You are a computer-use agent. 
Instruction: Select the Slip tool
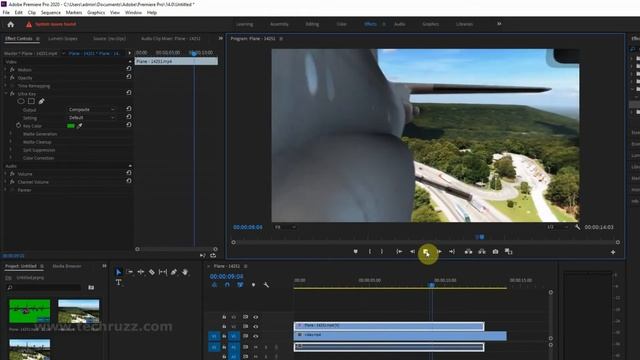click(x=163, y=272)
